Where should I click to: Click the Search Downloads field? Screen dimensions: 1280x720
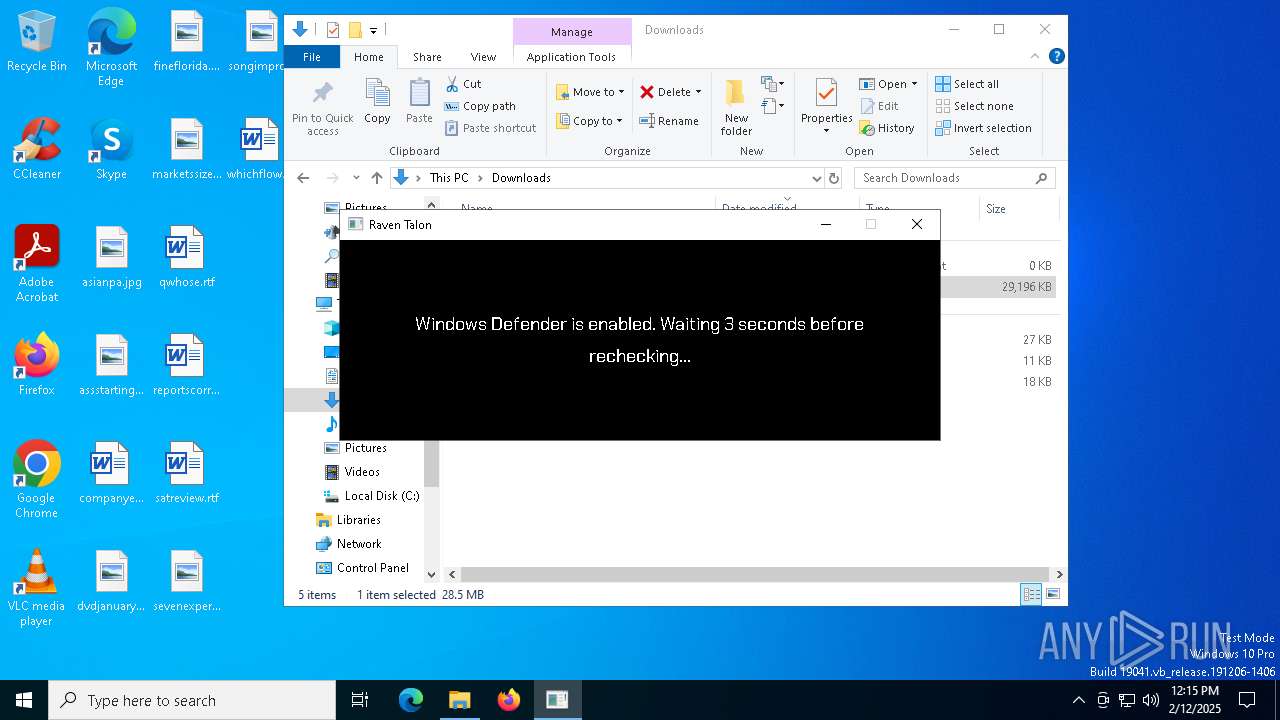pyautogui.click(x=955, y=178)
